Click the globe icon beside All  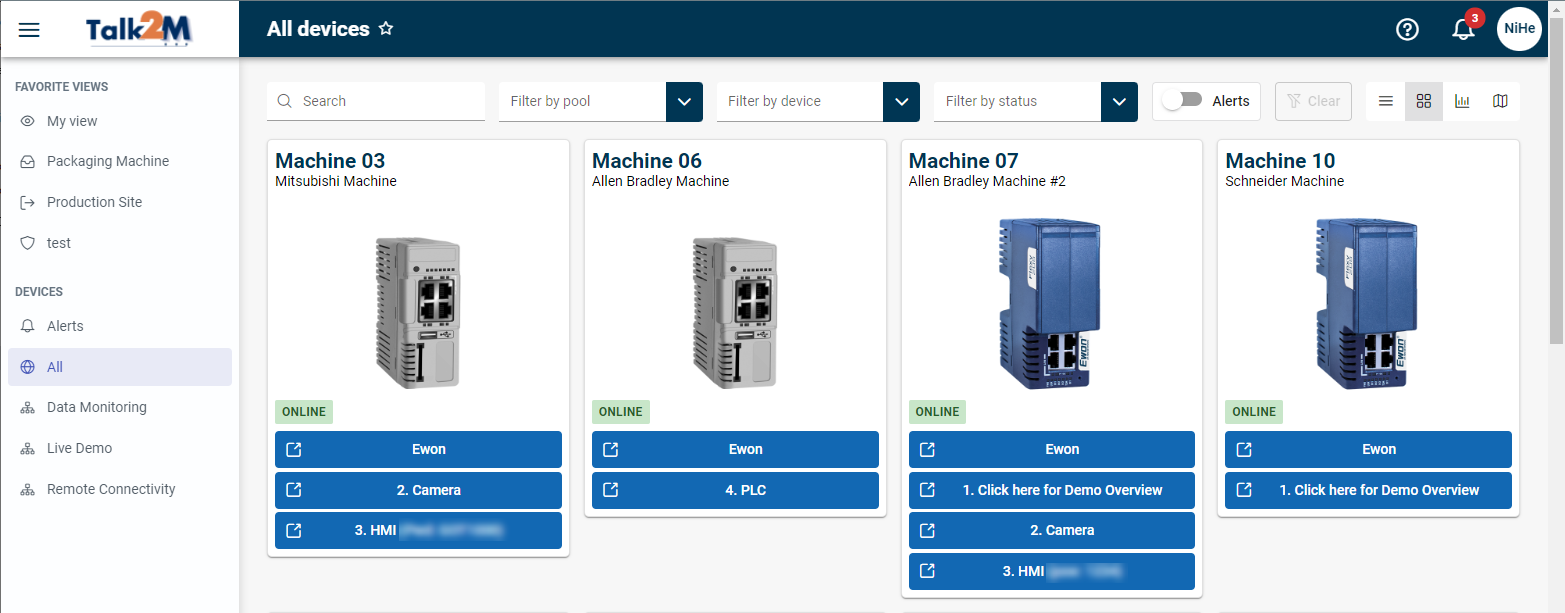pos(28,367)
